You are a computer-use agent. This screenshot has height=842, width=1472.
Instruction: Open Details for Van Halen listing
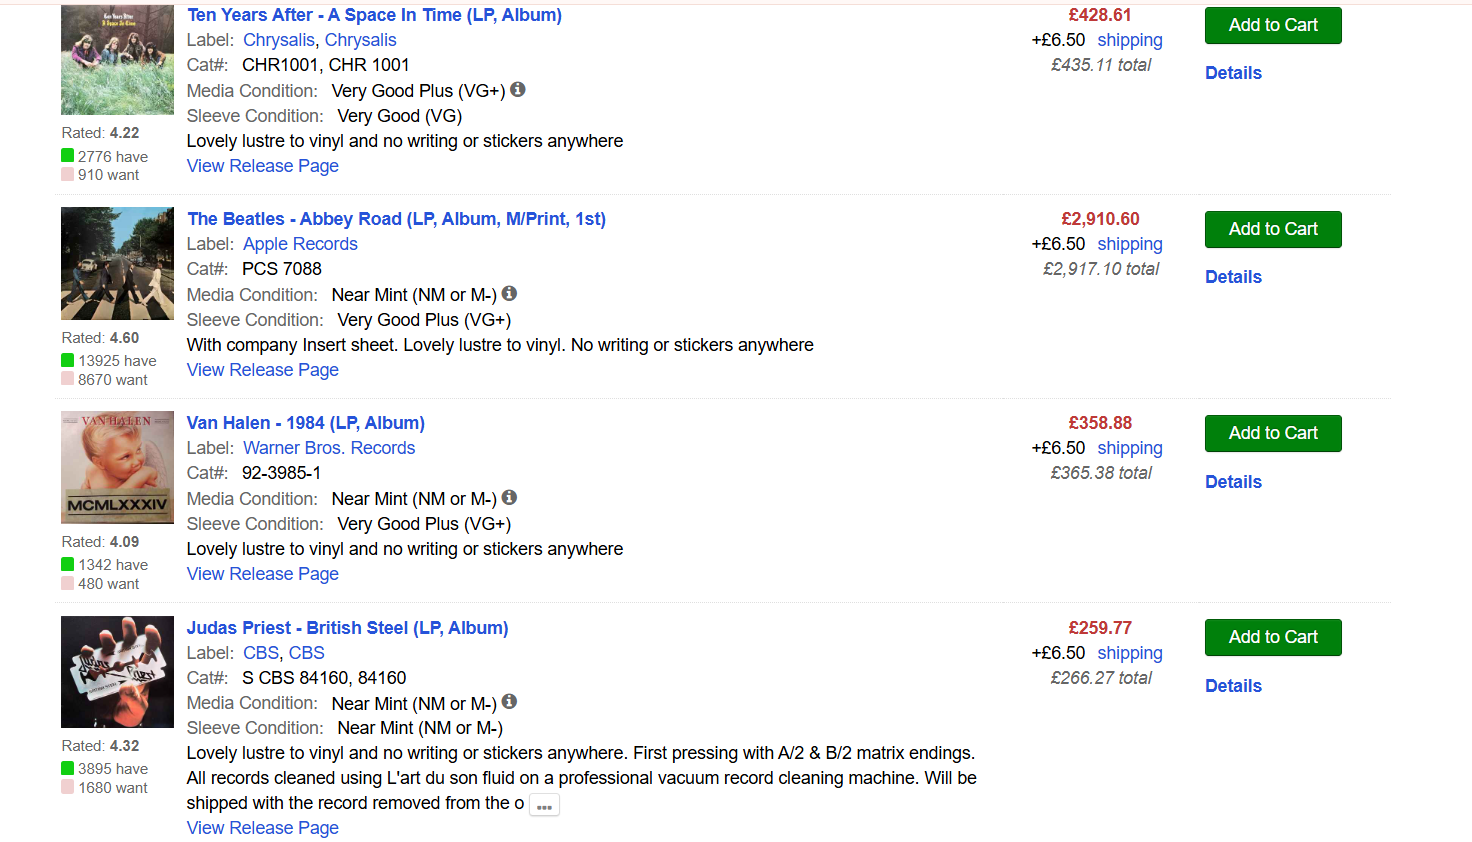1233,482
